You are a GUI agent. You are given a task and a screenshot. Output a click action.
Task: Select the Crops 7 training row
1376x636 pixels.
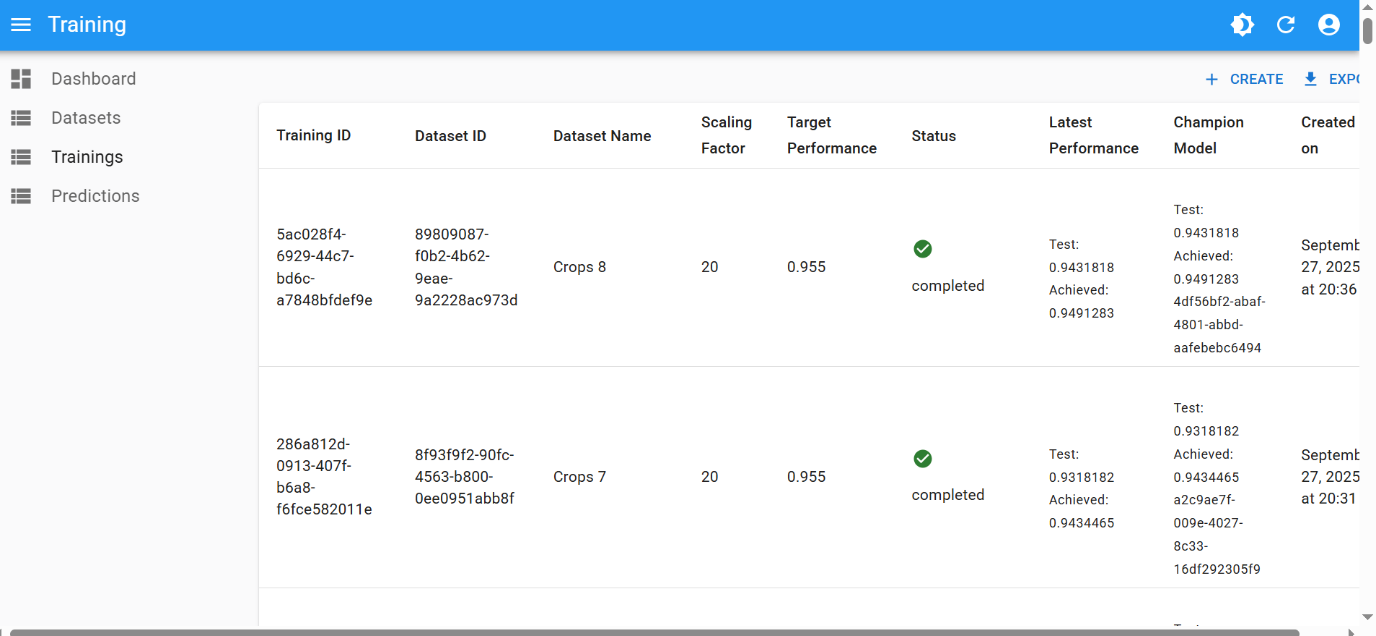pyautogui.click(x=580, y=477)
